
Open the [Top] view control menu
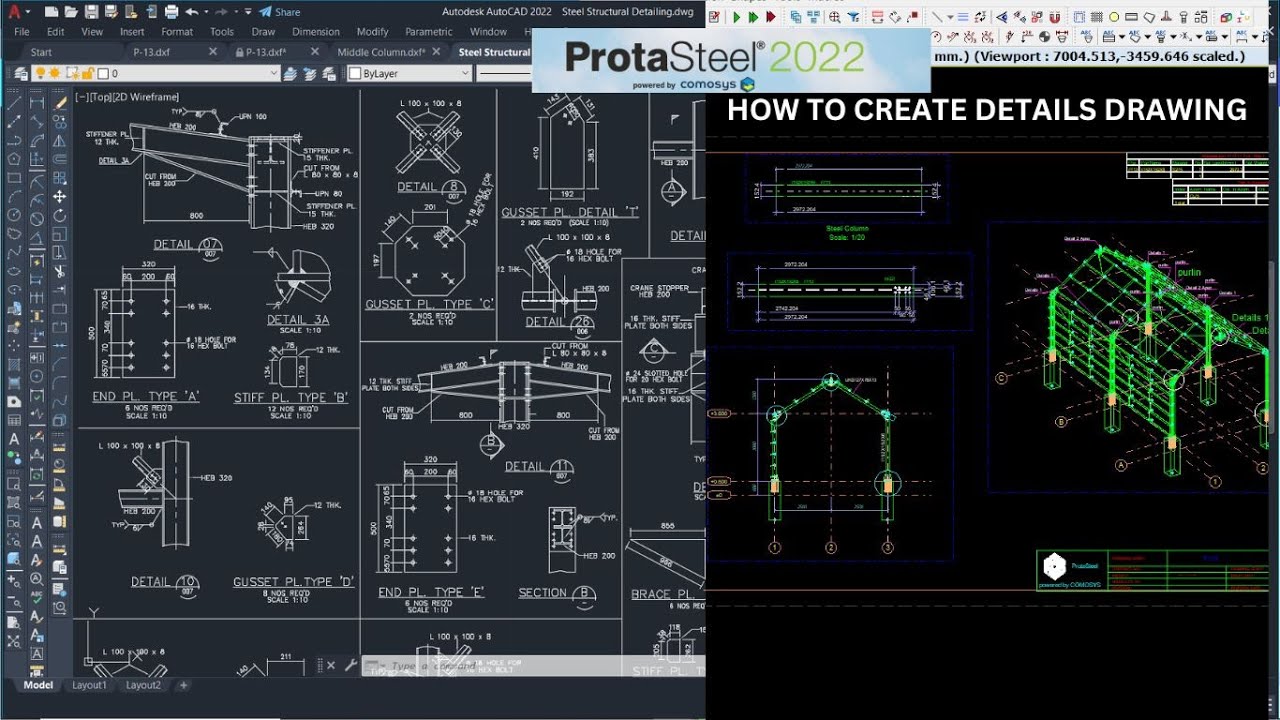[x=99, y=97]
